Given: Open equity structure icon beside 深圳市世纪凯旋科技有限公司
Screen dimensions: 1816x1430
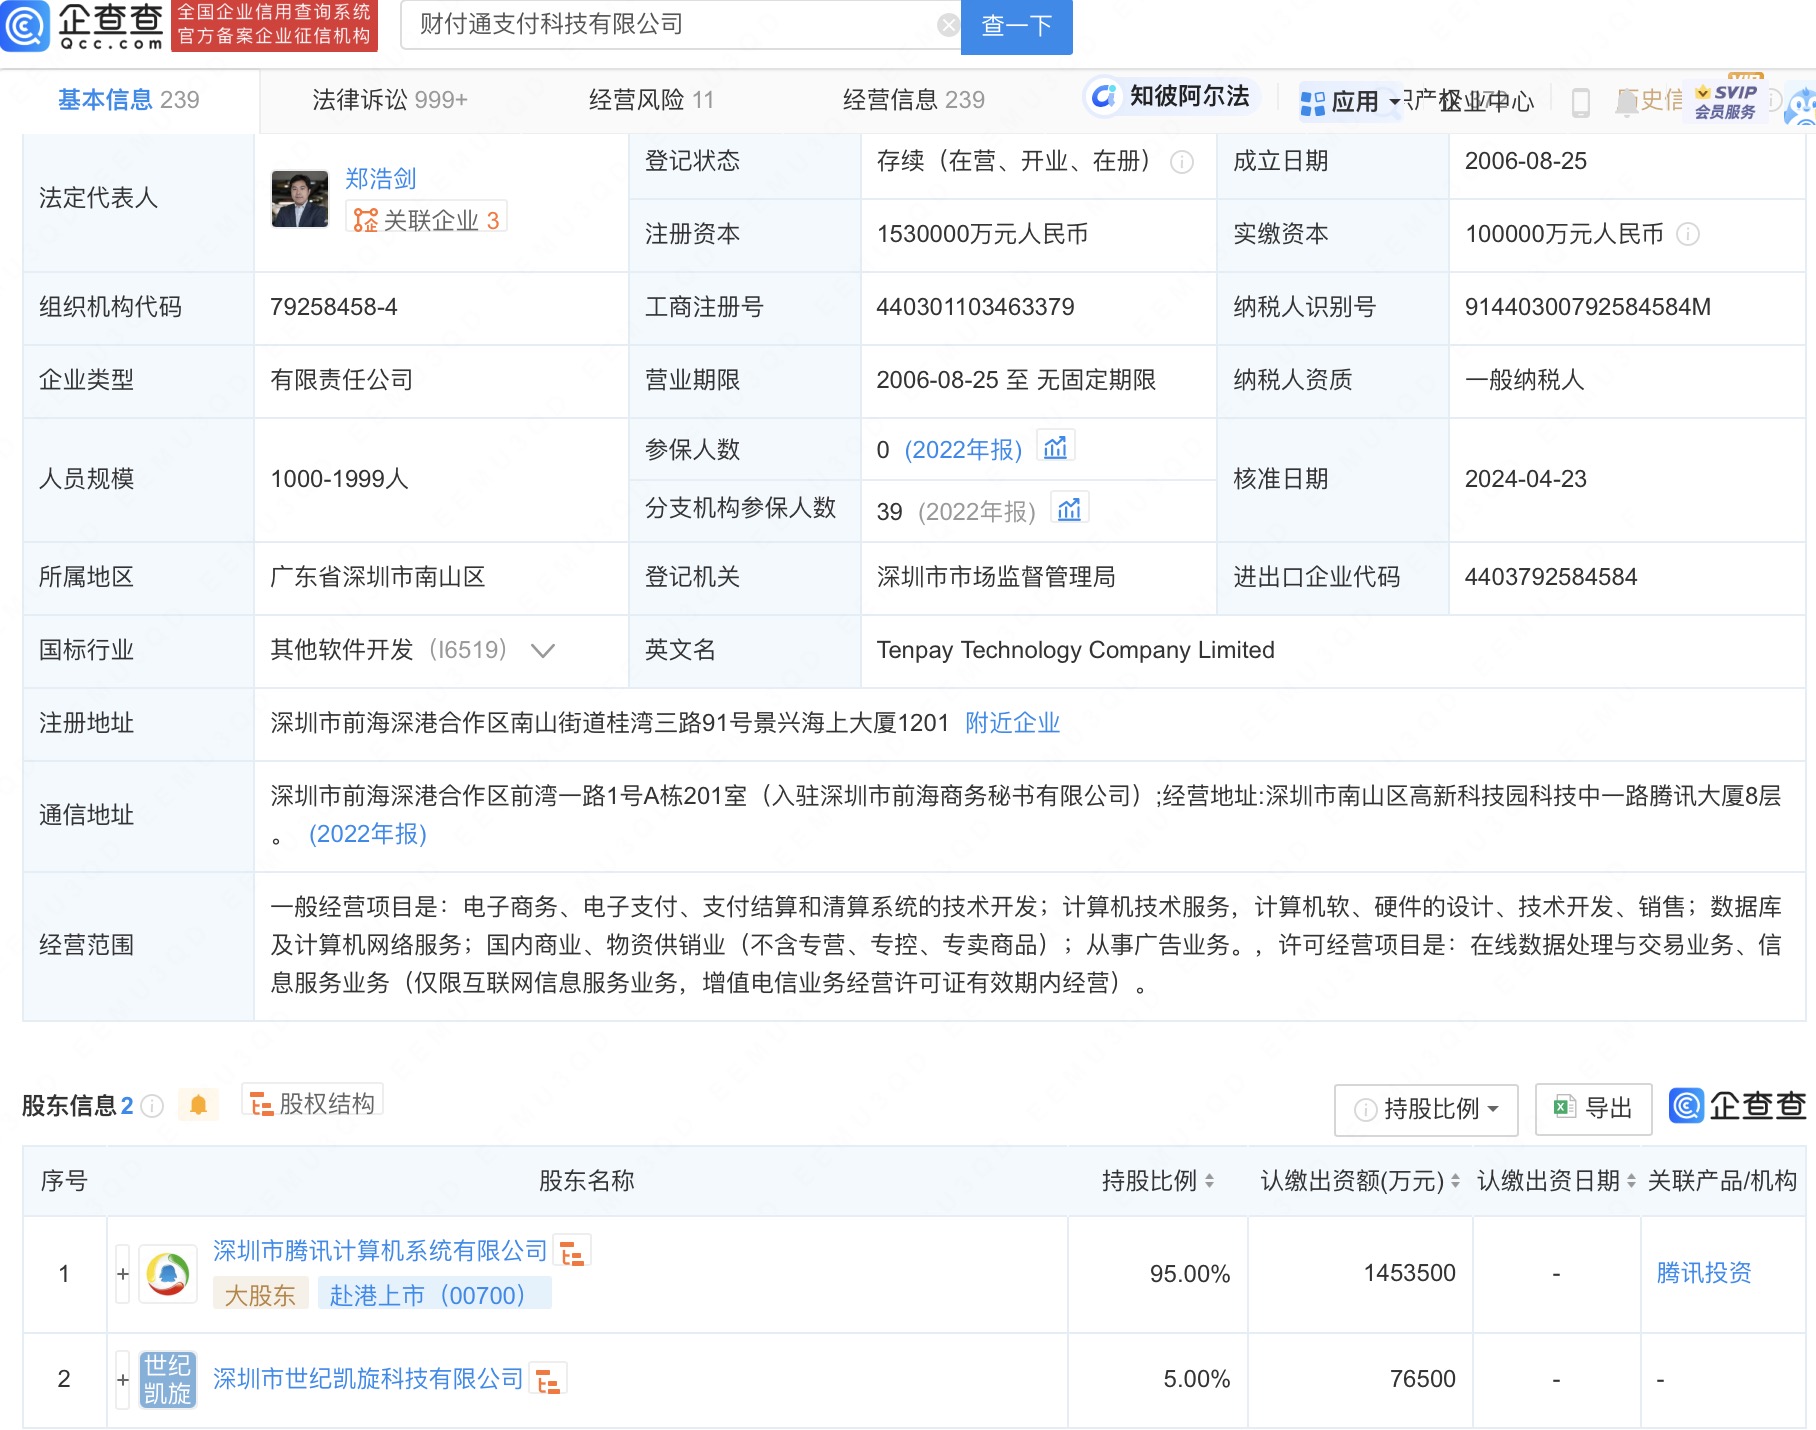Looking at the screenshot, I should pyautogui.click(x=548, y=1381).
